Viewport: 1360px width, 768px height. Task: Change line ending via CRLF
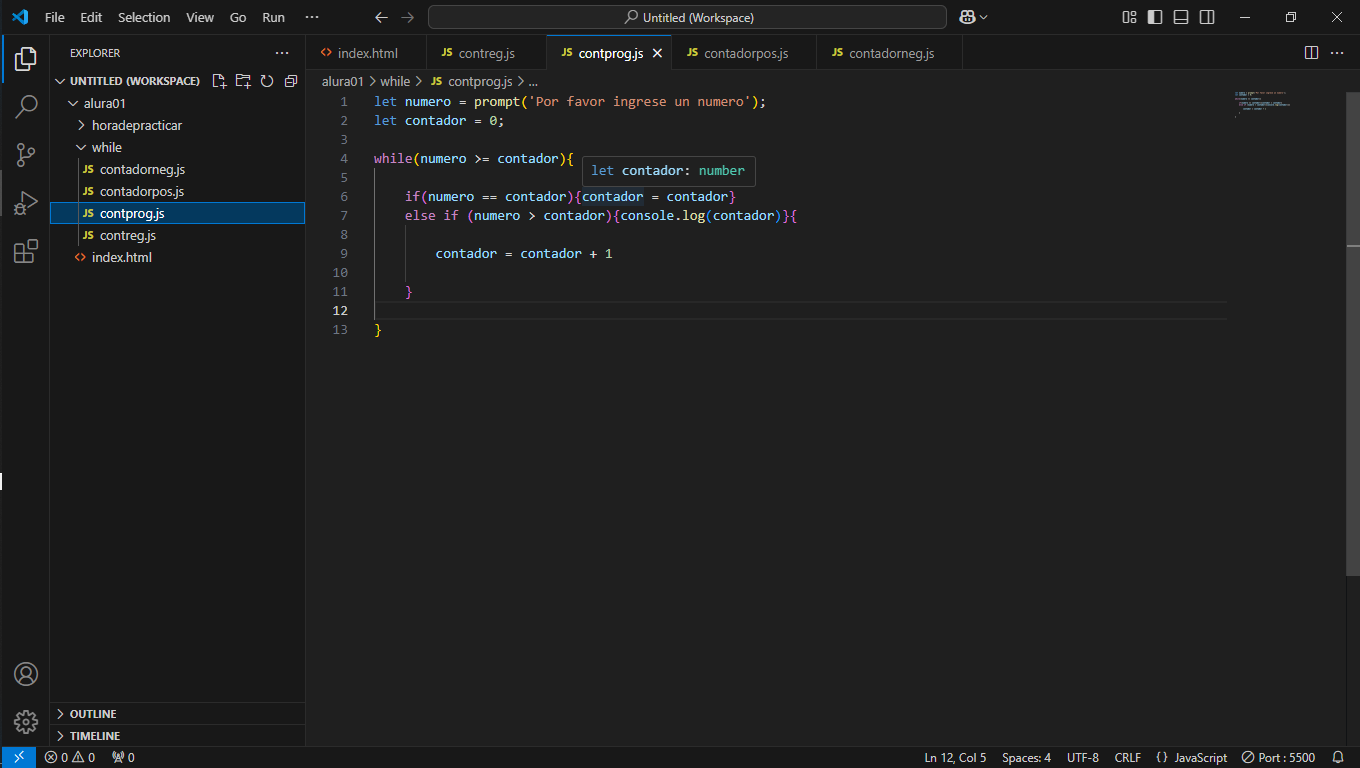1128,757
